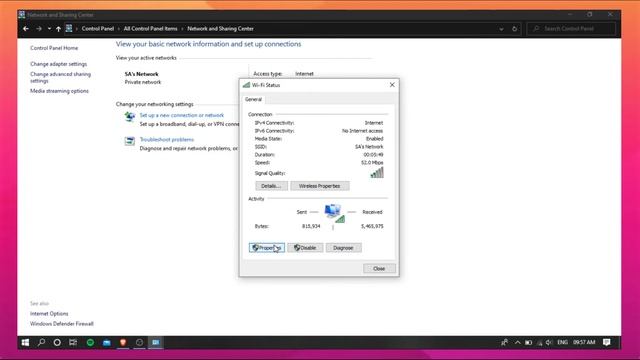The height and width of the screenshot is (360, 640).
Task: Open Task View on the taskbar
Action: click(73, 342)
